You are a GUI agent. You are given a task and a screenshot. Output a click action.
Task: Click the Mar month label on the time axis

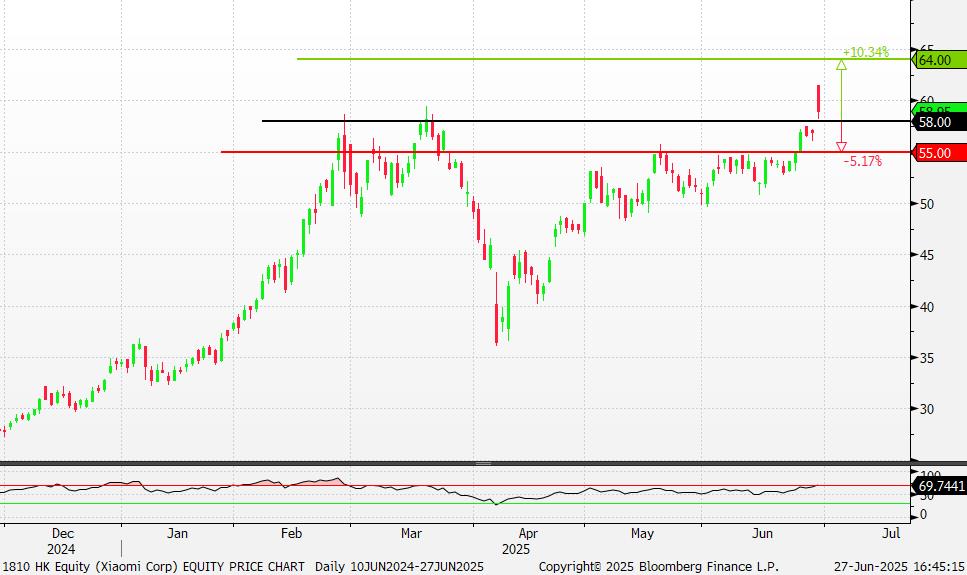click(x=411, y=534)
